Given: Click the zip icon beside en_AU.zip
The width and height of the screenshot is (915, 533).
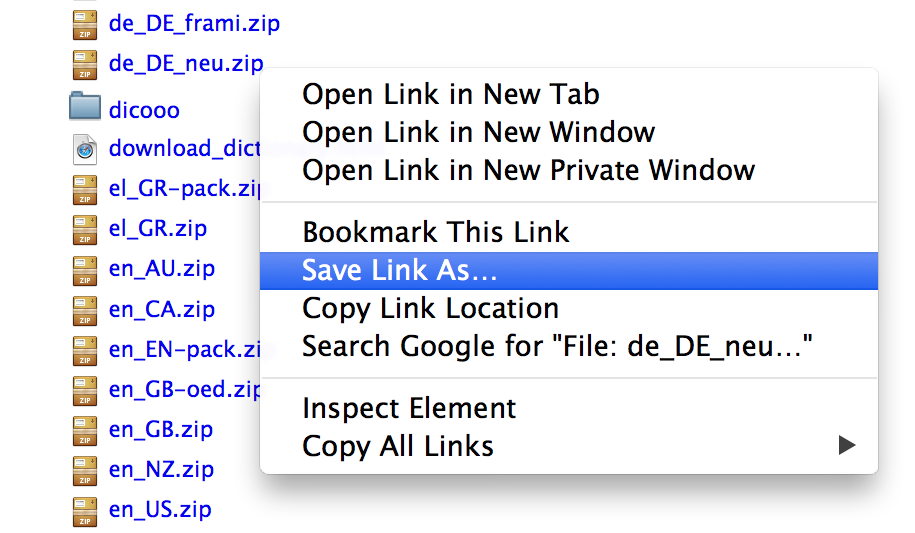Looking at the screenshot, I should tap(85, 269).
